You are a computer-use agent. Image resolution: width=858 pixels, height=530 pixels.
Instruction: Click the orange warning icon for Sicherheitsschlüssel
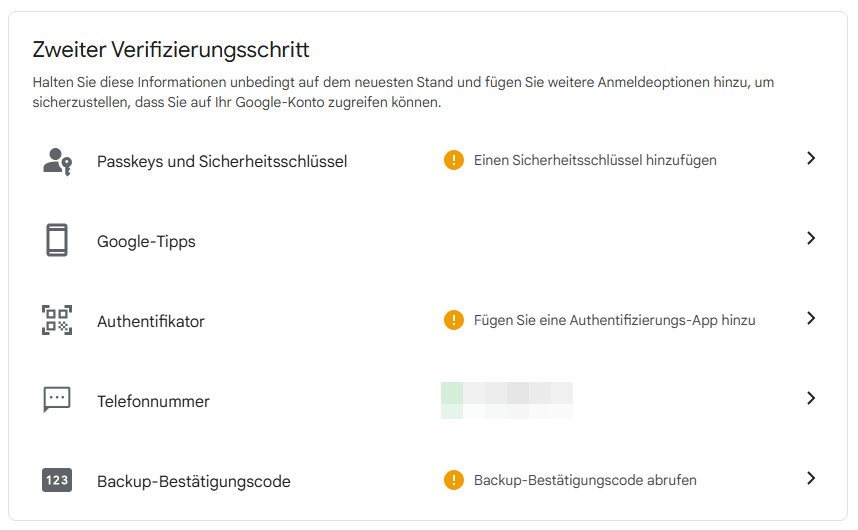(x=454, y=160)
